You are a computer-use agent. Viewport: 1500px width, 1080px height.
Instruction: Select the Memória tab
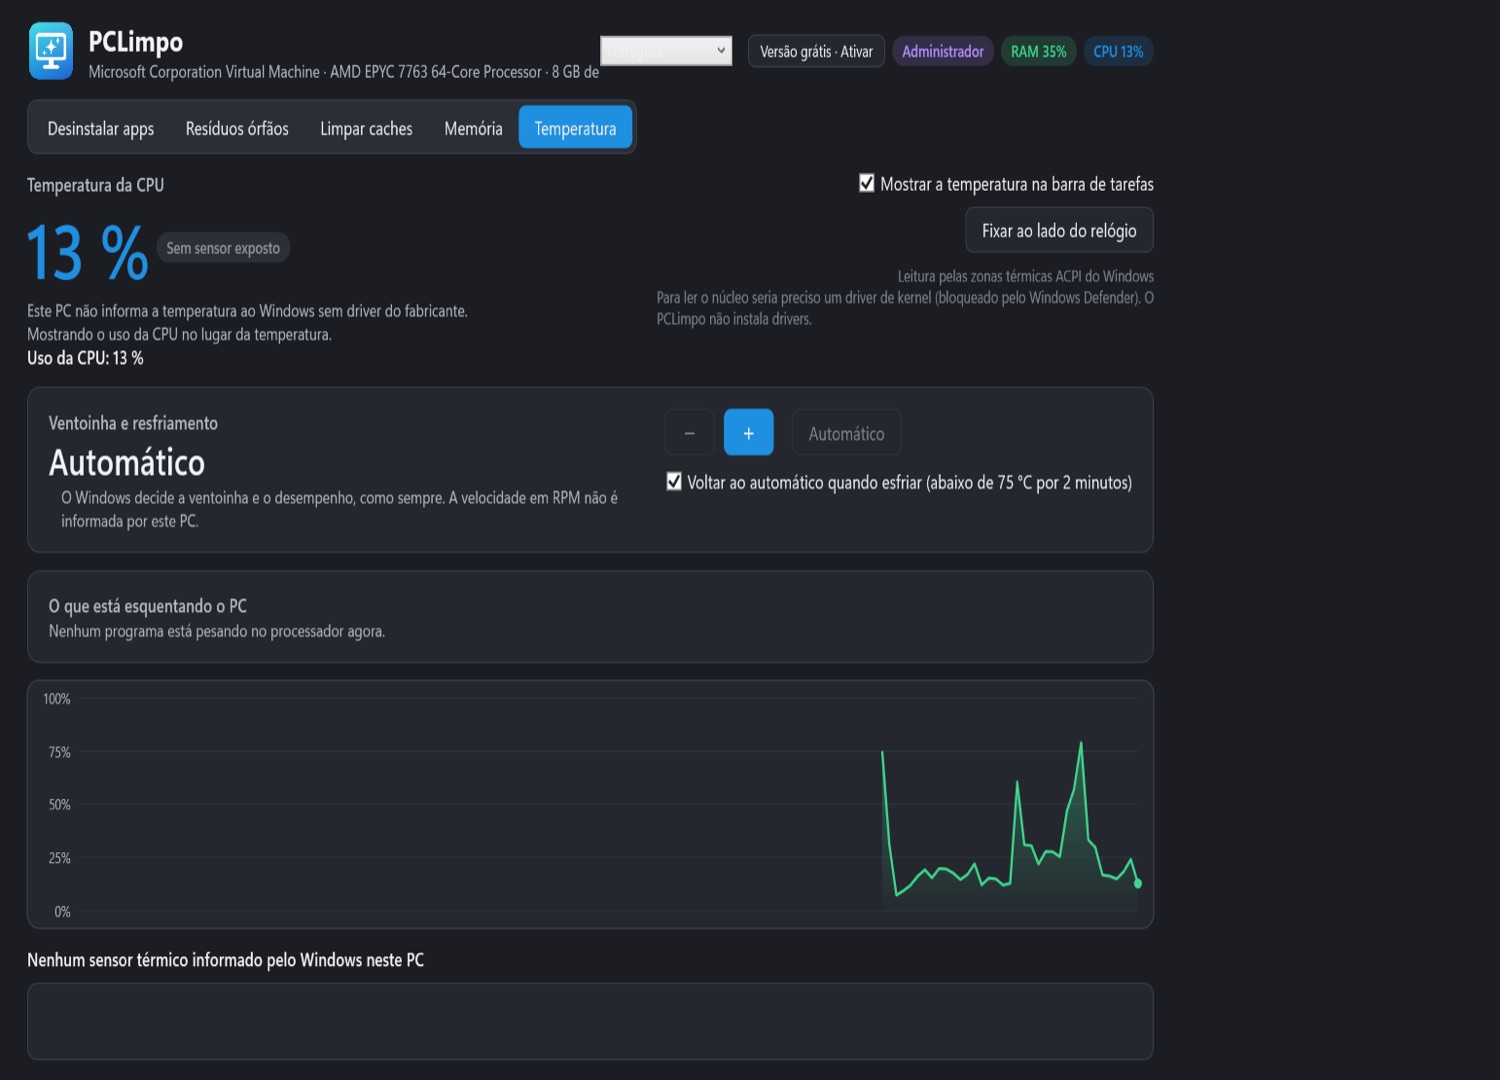[473, 128]
